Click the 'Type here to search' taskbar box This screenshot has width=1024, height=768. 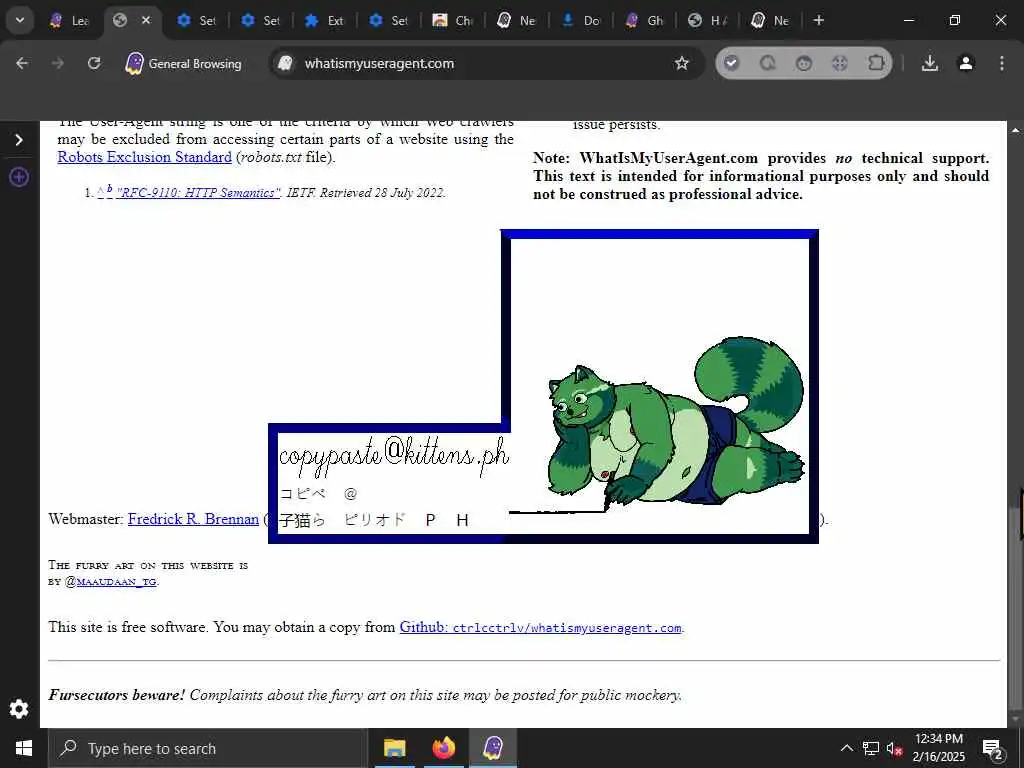(207, 748)
